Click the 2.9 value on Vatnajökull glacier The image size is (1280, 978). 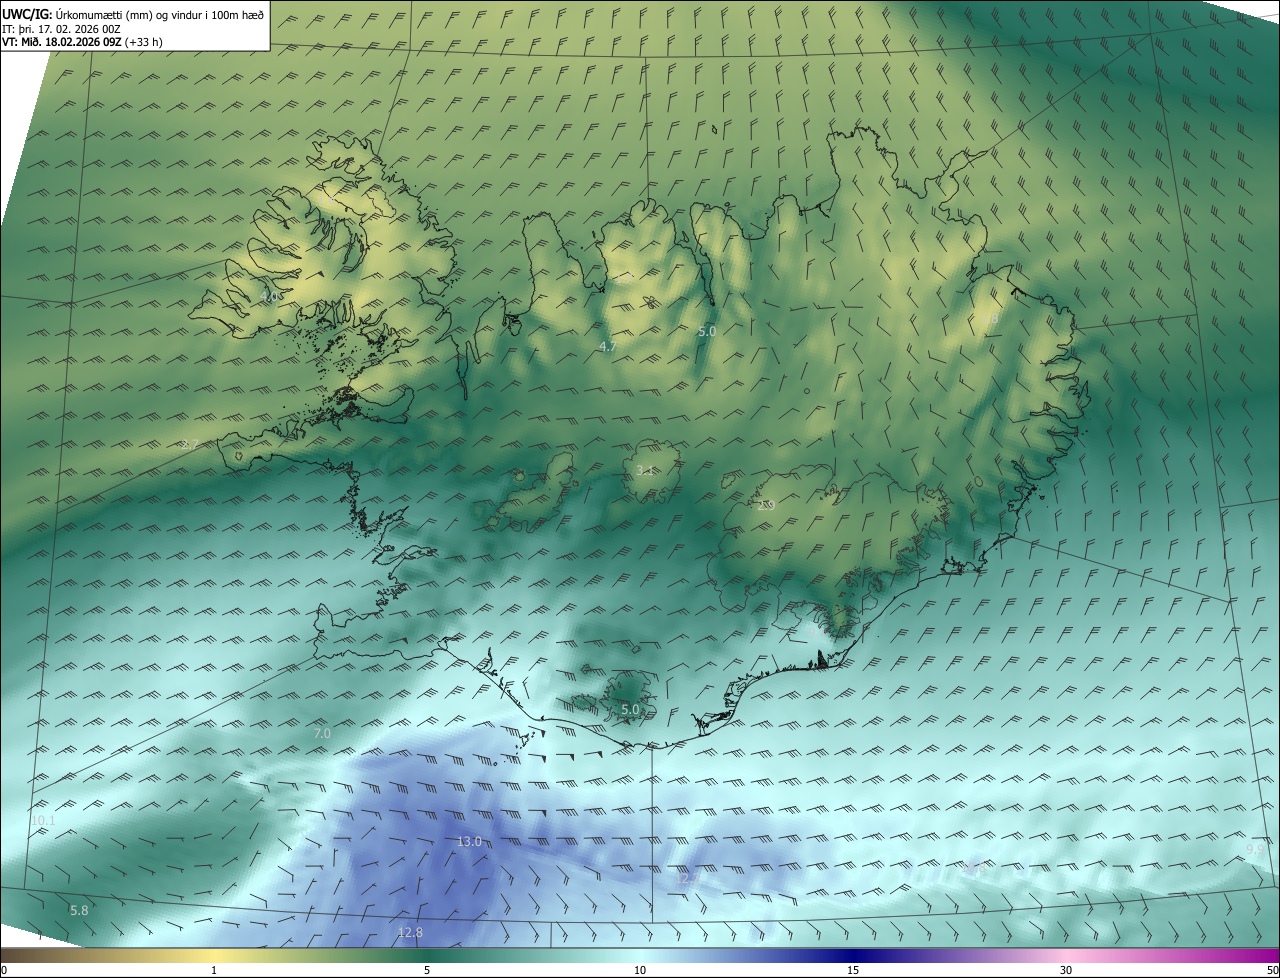(x=766, y=506)
